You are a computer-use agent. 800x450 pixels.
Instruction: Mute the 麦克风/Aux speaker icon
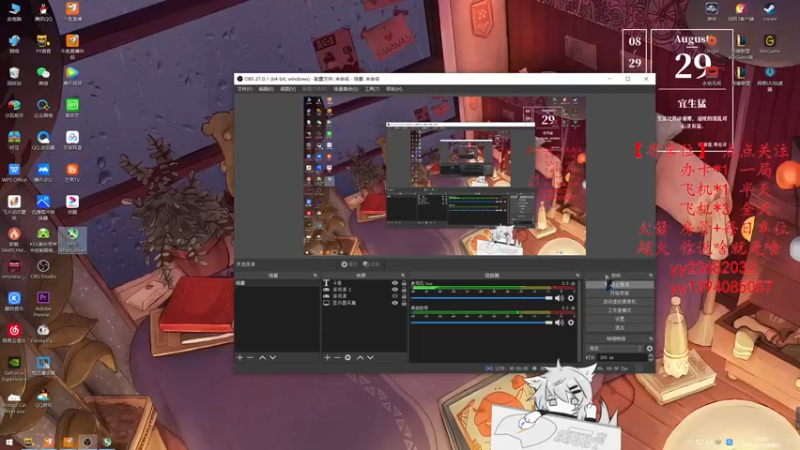[560, 298]
